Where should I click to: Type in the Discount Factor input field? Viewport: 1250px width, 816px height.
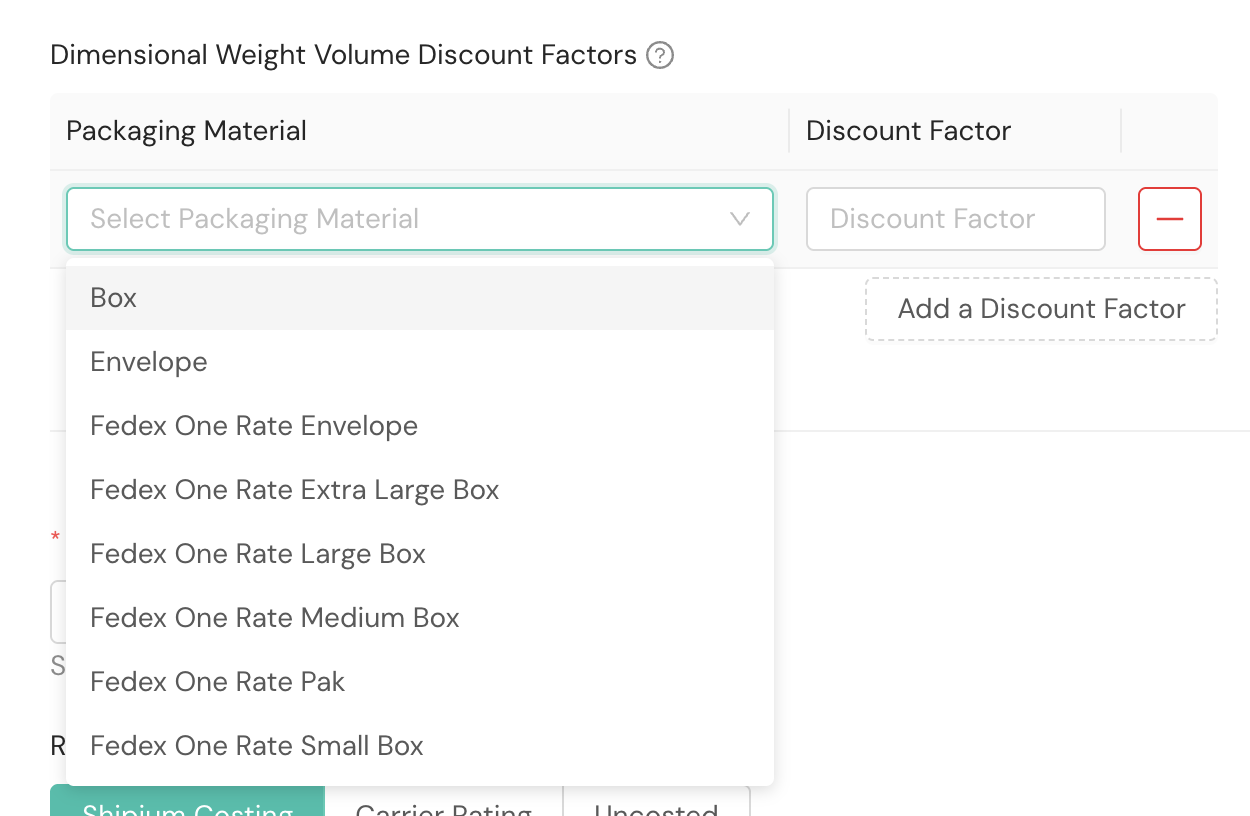pos(955,219)
